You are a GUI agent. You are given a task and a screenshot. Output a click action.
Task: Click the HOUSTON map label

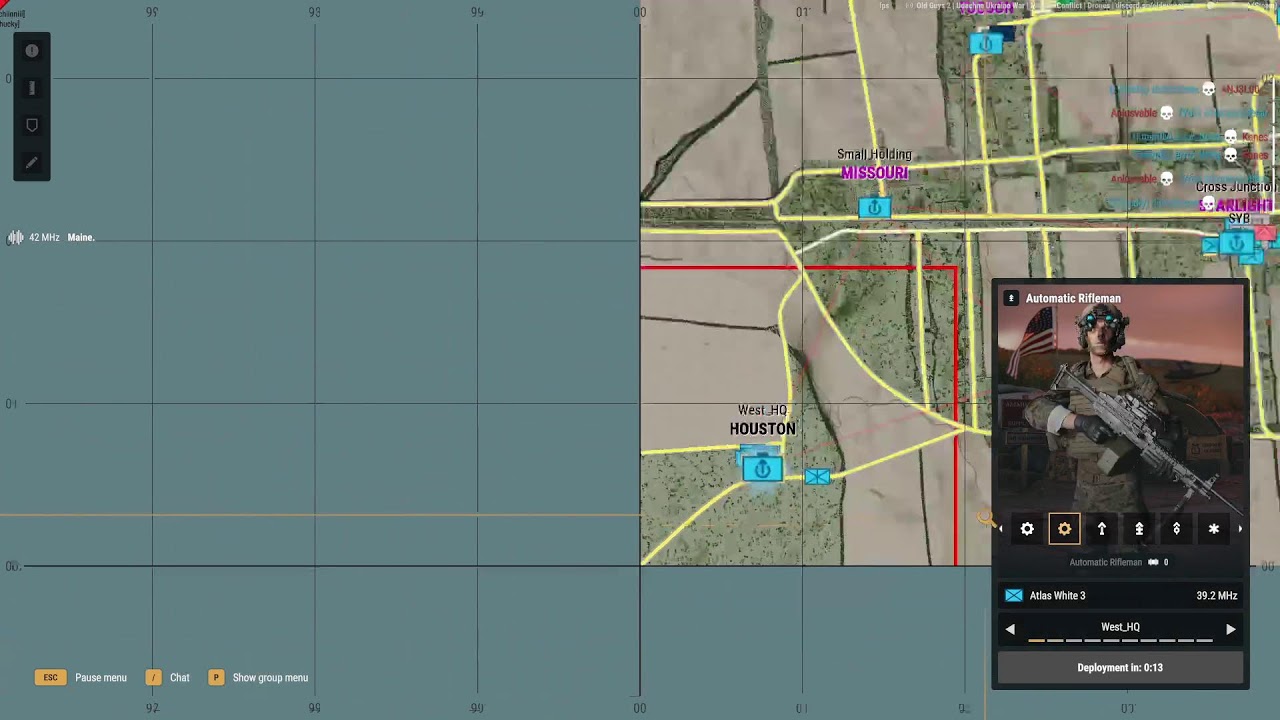click(x=763, y=429)
